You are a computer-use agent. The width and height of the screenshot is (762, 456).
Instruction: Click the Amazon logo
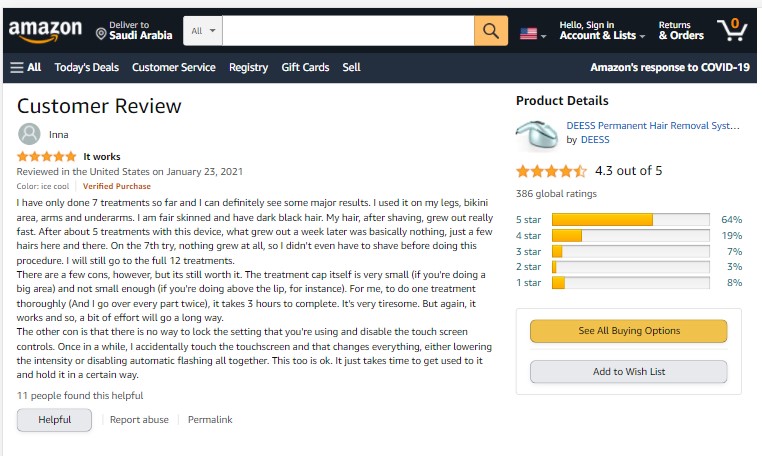pyautogui.click(x=44, y=32)
